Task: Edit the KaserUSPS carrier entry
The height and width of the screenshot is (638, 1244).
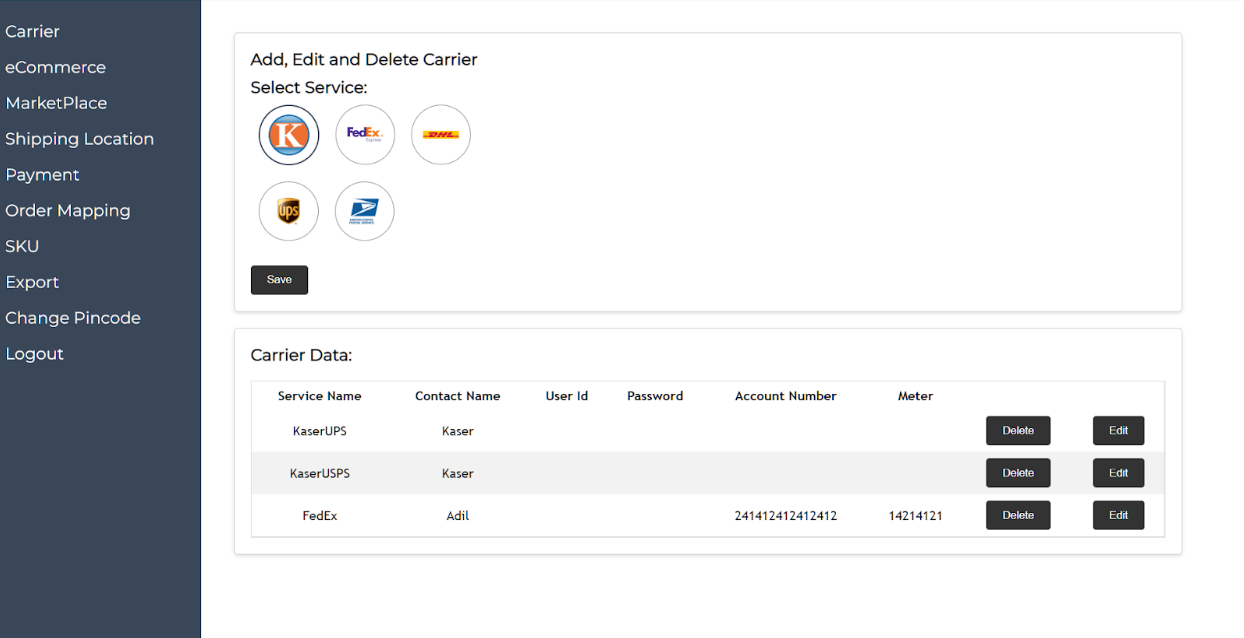Action: [x=1118, y=473]
